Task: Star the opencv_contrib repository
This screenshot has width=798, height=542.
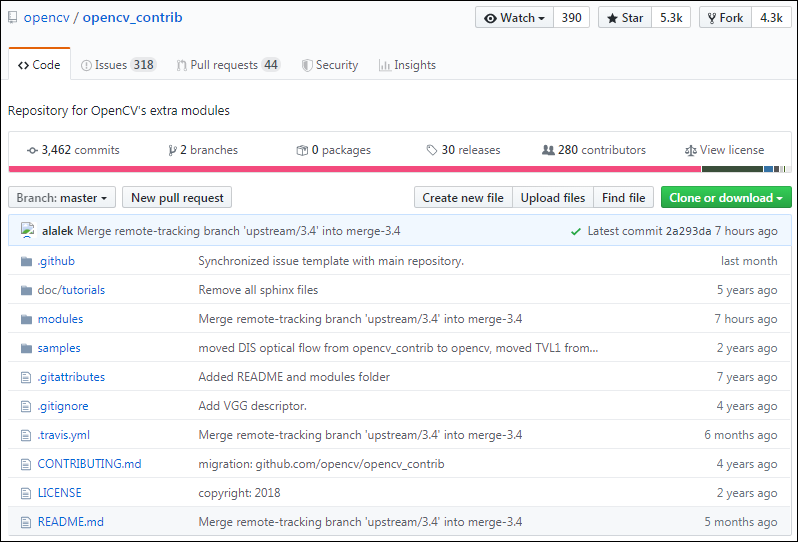Action: click(x=625, y=18)
